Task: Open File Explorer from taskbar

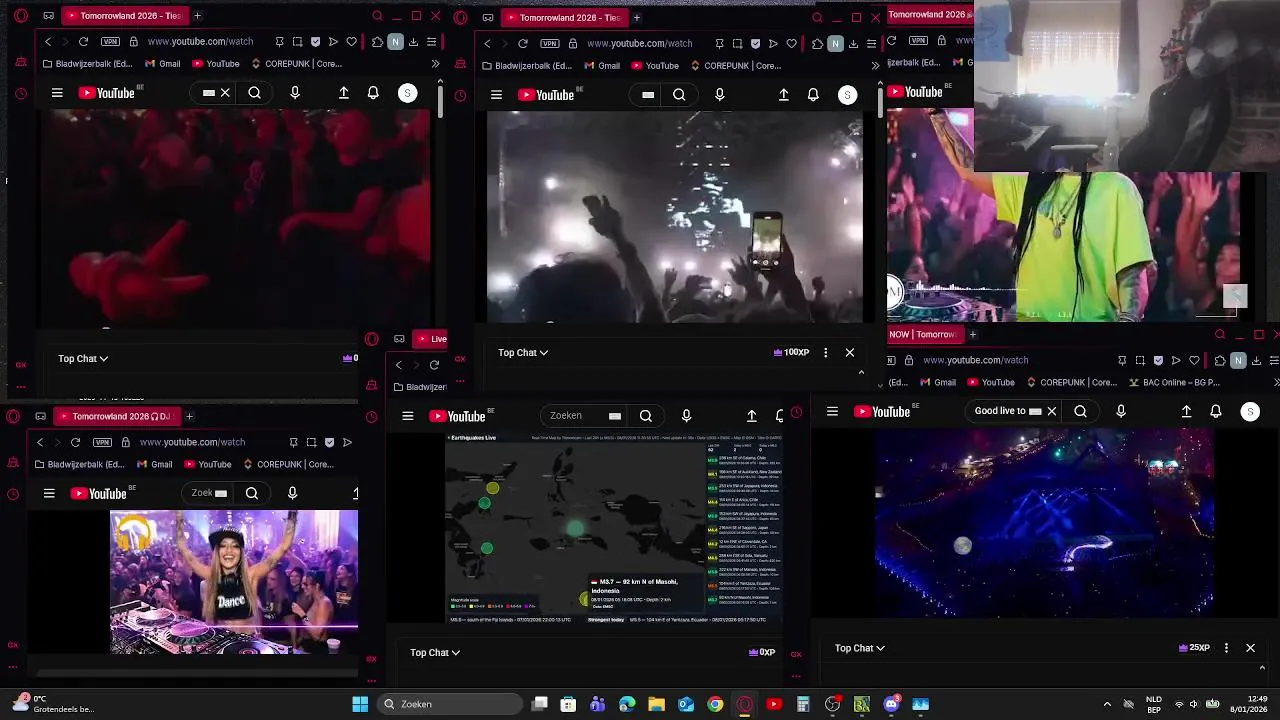Action: (657, 704)
